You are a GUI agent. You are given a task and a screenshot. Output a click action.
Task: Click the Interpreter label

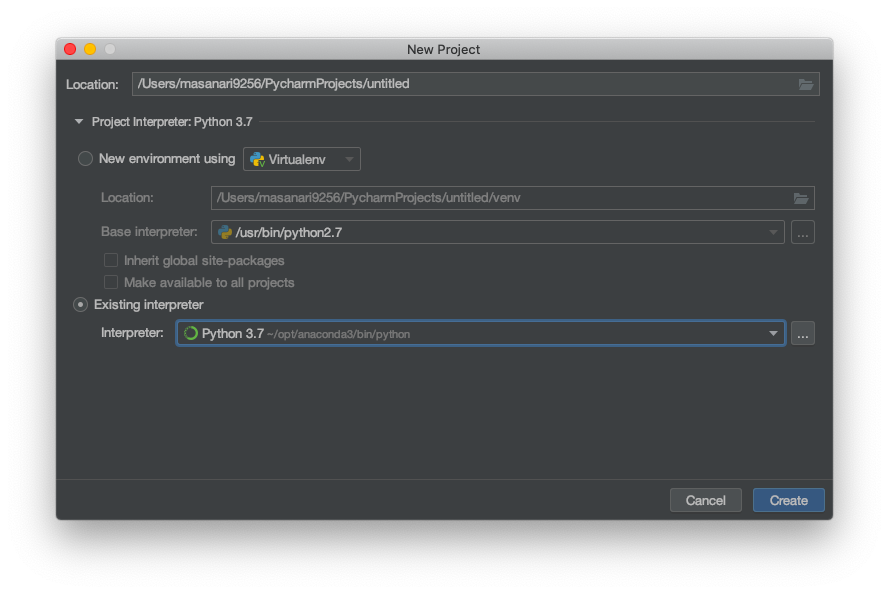pyautogui.click(x=132, y=333)
